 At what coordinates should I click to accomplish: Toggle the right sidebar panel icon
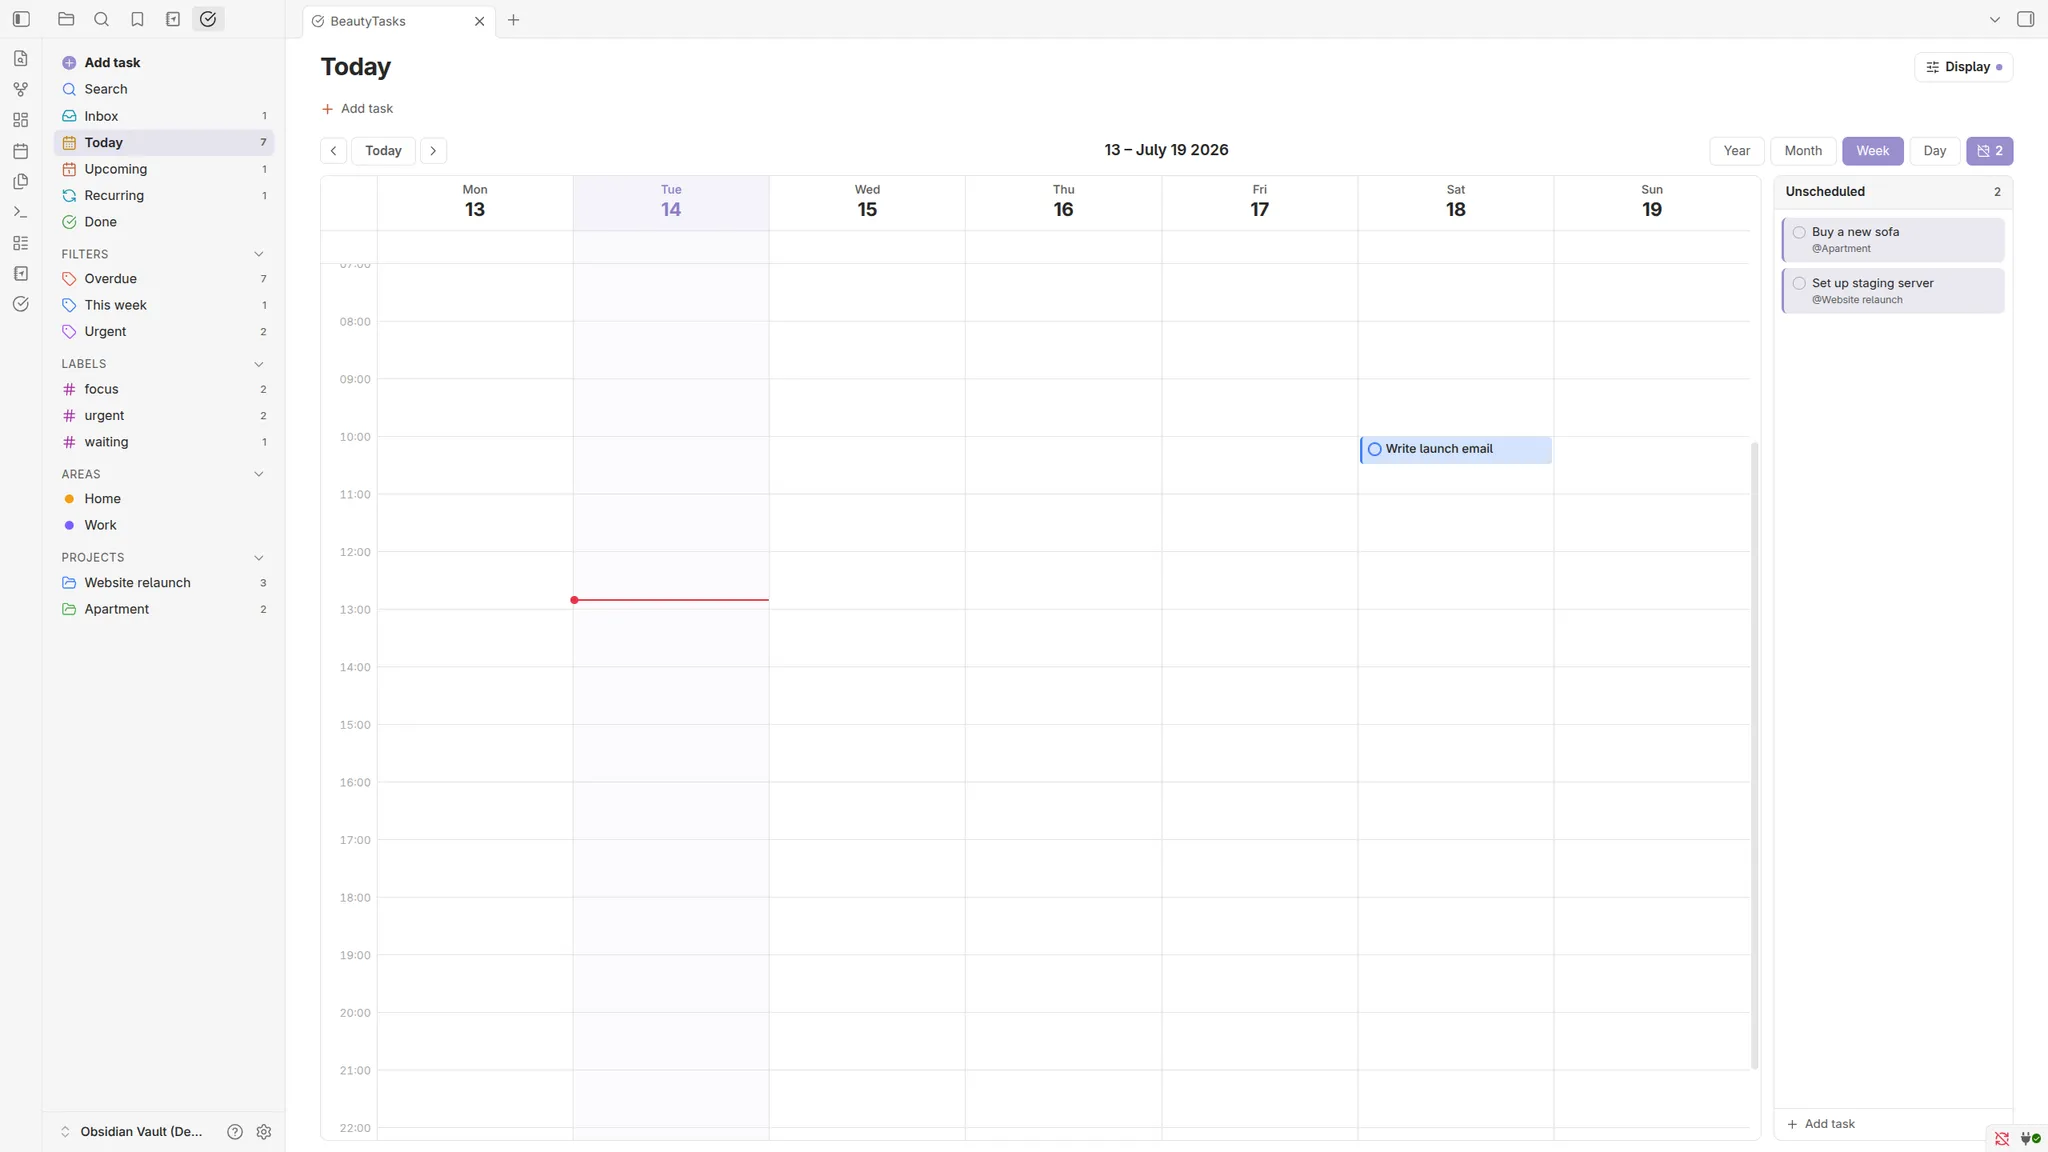(x=2025, y=19)
